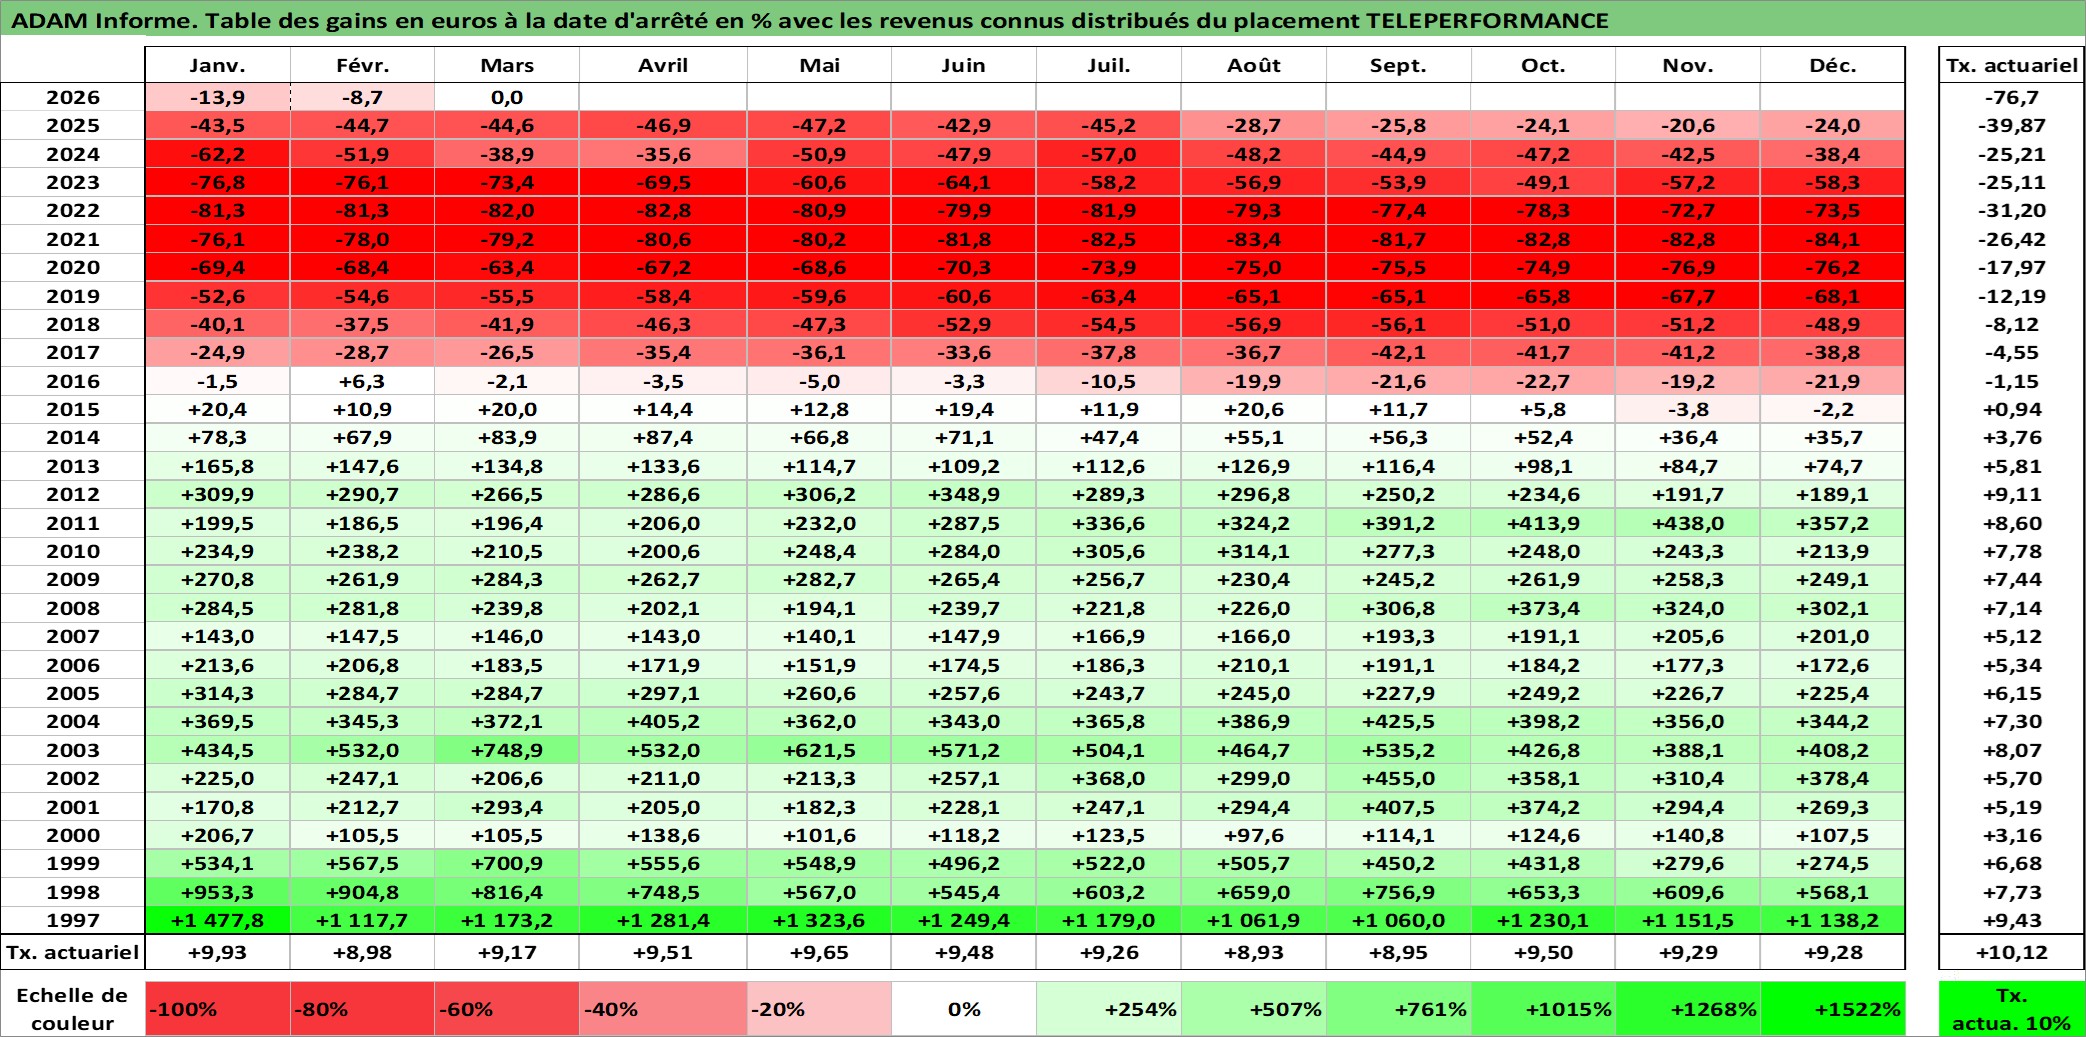
Task: Click the ADAM Informe title bar text
Action: point(809,20)
